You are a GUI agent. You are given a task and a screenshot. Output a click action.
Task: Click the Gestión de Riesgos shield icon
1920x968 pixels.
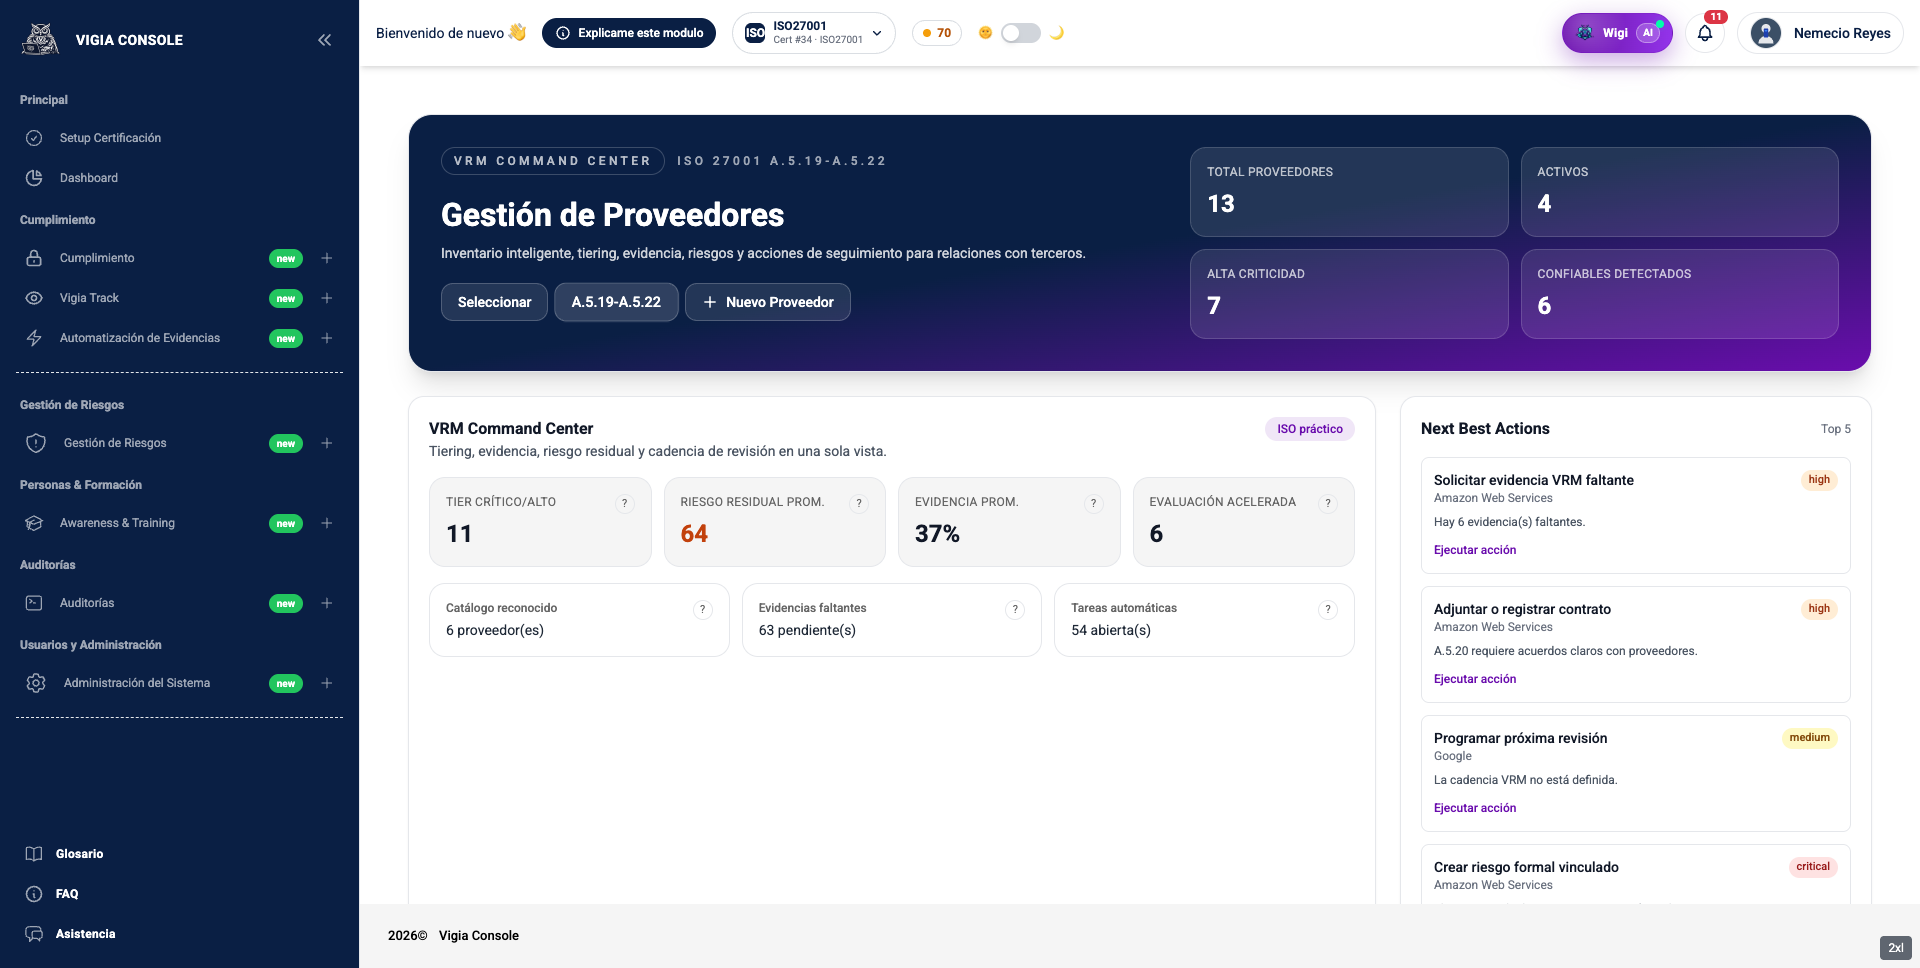(36, 443)
